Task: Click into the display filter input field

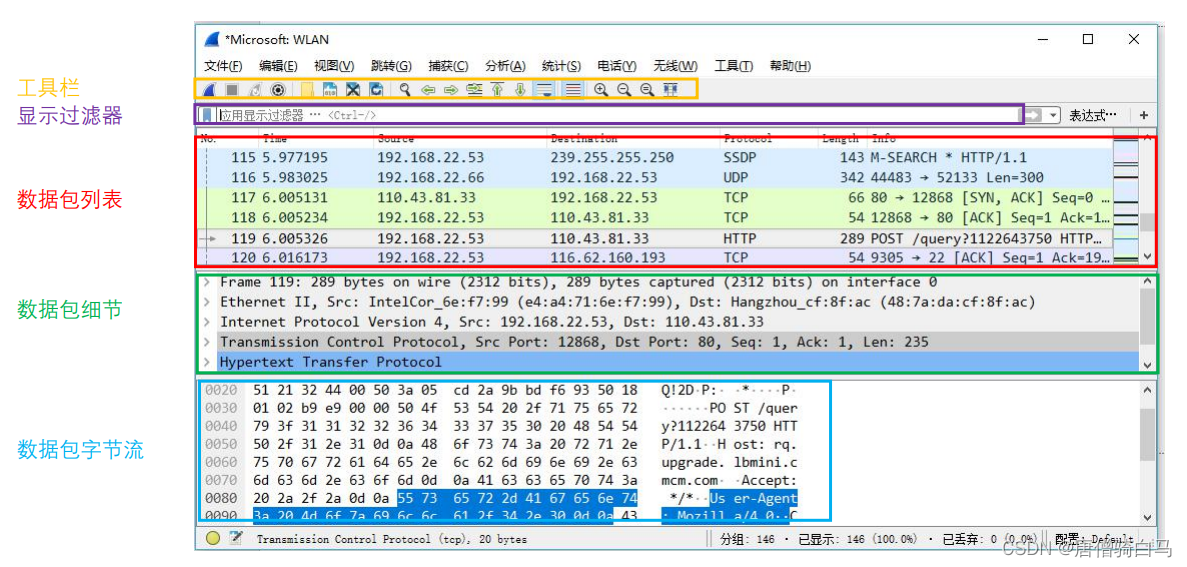Action: (x=617, y=115)
